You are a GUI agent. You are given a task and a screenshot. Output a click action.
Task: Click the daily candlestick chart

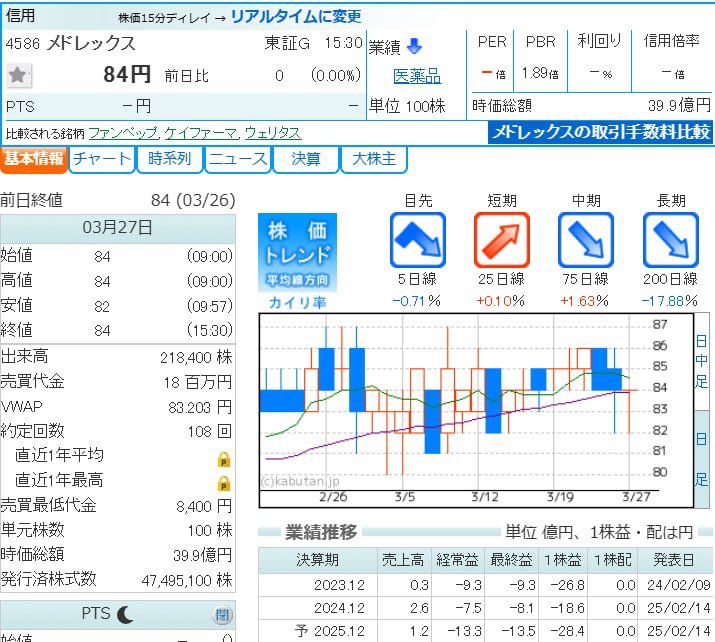pyautogui.click(x=476, y=410)
